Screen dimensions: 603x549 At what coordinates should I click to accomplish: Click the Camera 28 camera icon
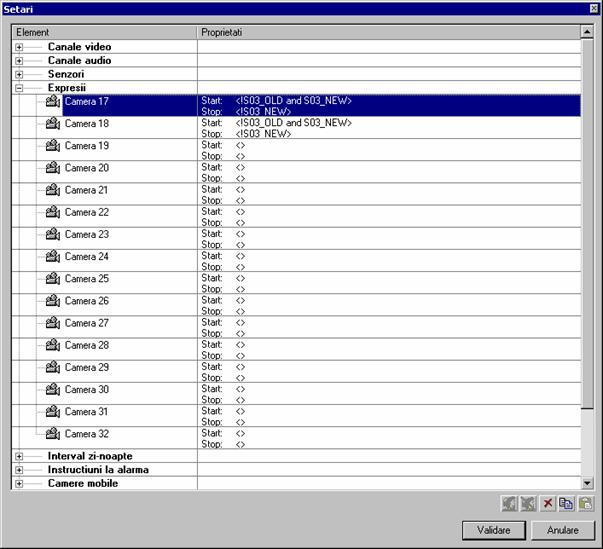(53, 345)
